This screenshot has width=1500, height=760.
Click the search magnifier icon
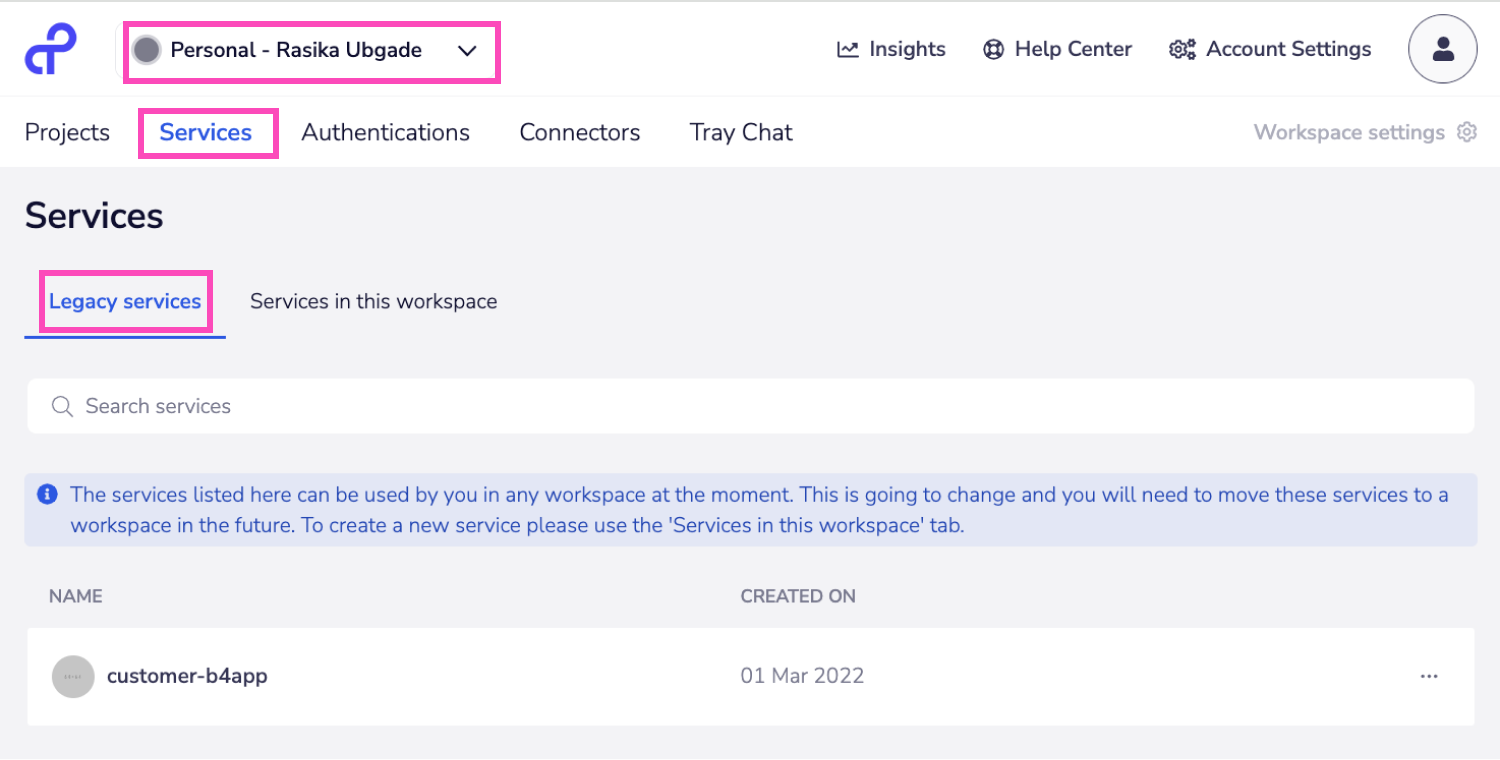(62, 406)
